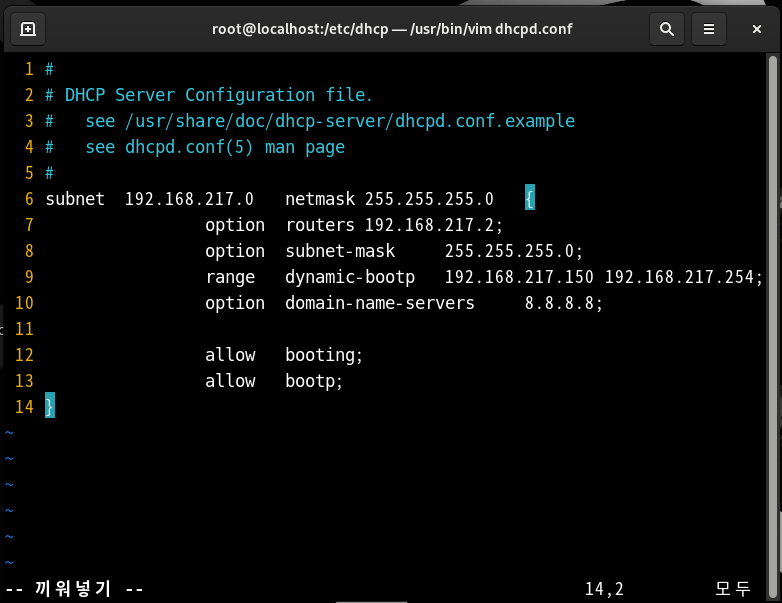Open the hamburger menu
782x603 pixels.
(709, 29)
